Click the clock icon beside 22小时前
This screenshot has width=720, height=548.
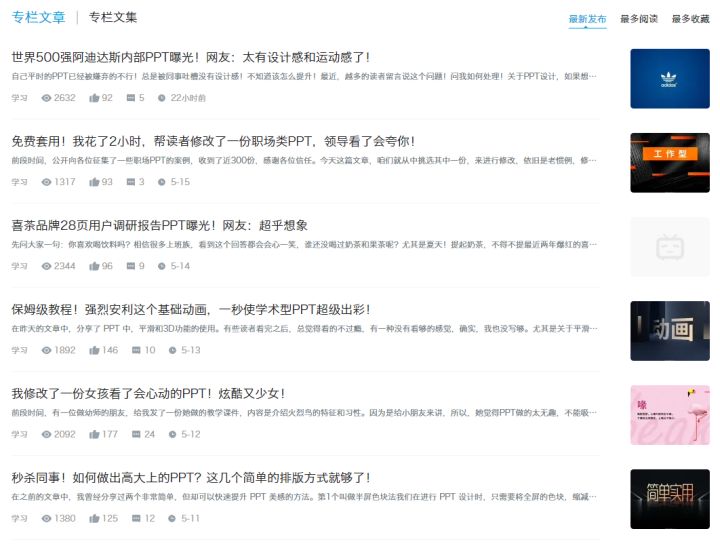pos(162,98)
